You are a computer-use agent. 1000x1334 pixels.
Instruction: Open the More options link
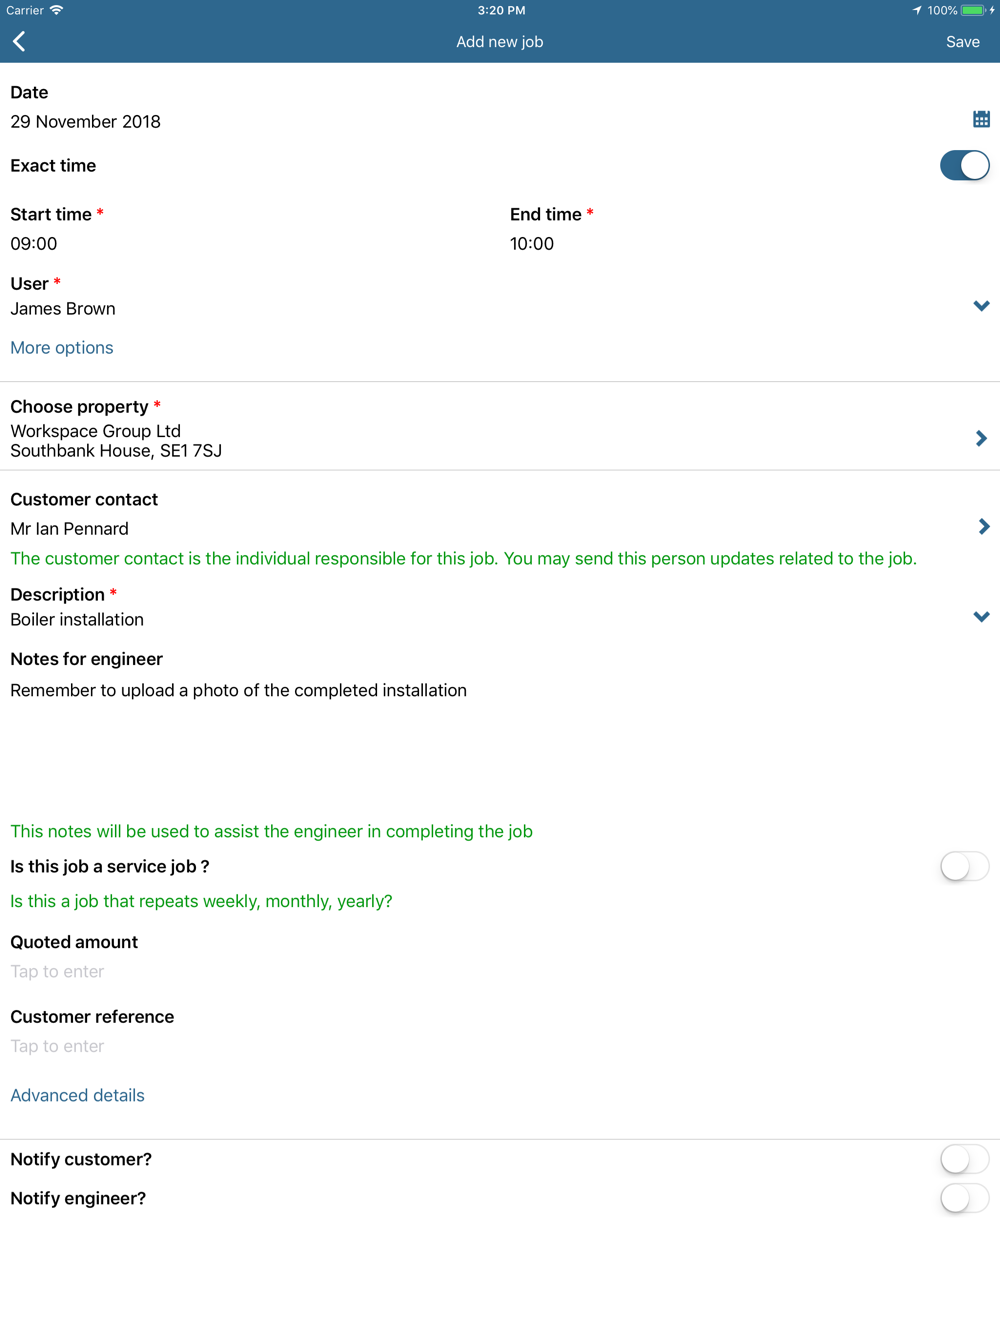click(62, 348)
